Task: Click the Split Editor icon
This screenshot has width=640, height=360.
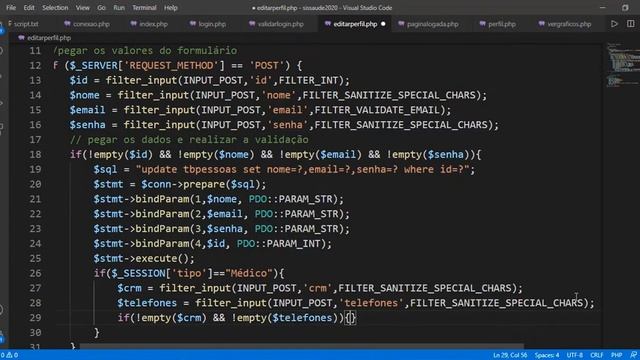Action: (x=631, y=24)
